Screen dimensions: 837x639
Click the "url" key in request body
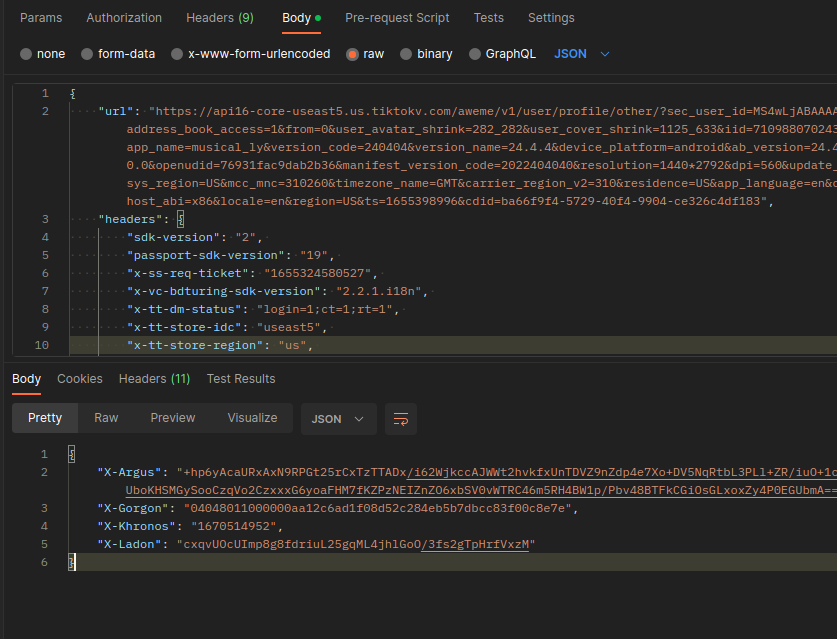(x=116, y=111)
